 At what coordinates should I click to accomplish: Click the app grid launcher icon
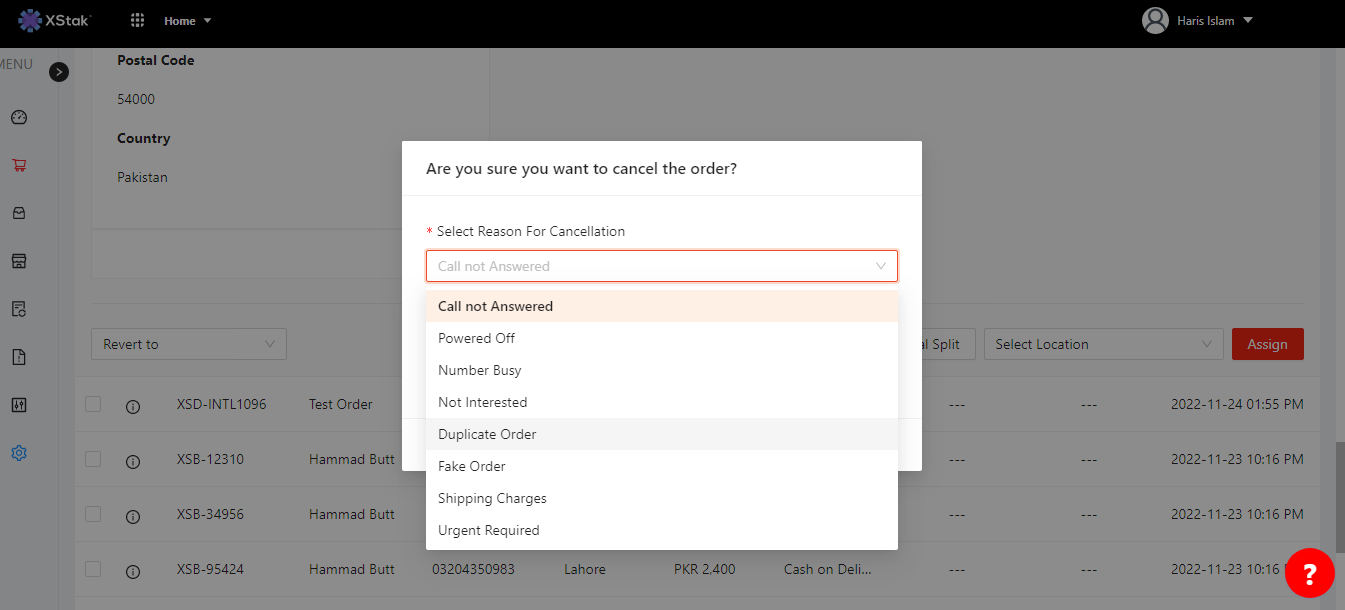click(138, 21)
